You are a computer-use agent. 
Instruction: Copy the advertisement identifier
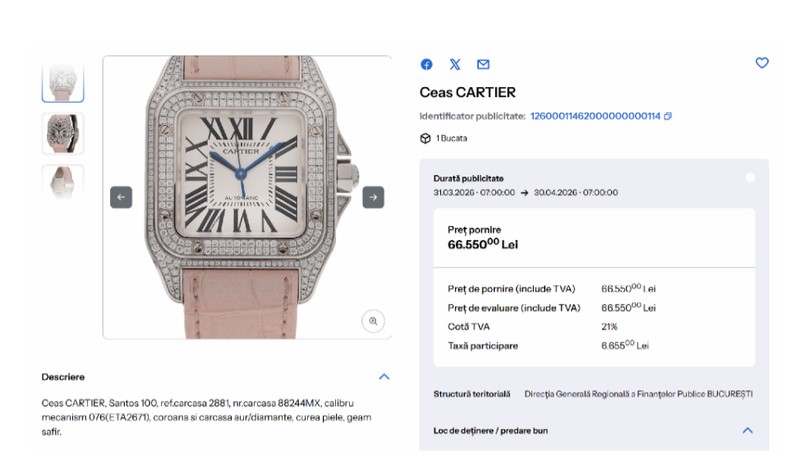[x=667, y=116]
